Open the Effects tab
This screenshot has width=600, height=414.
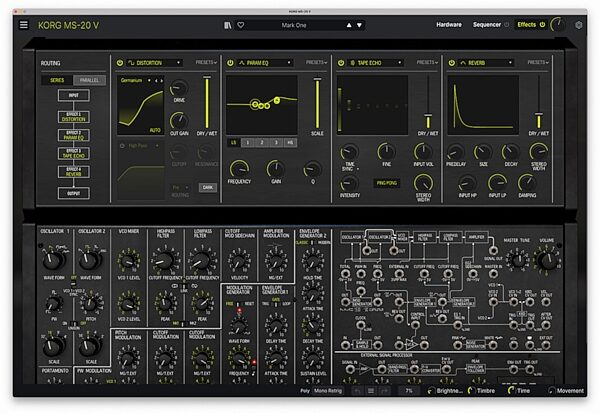527,24
